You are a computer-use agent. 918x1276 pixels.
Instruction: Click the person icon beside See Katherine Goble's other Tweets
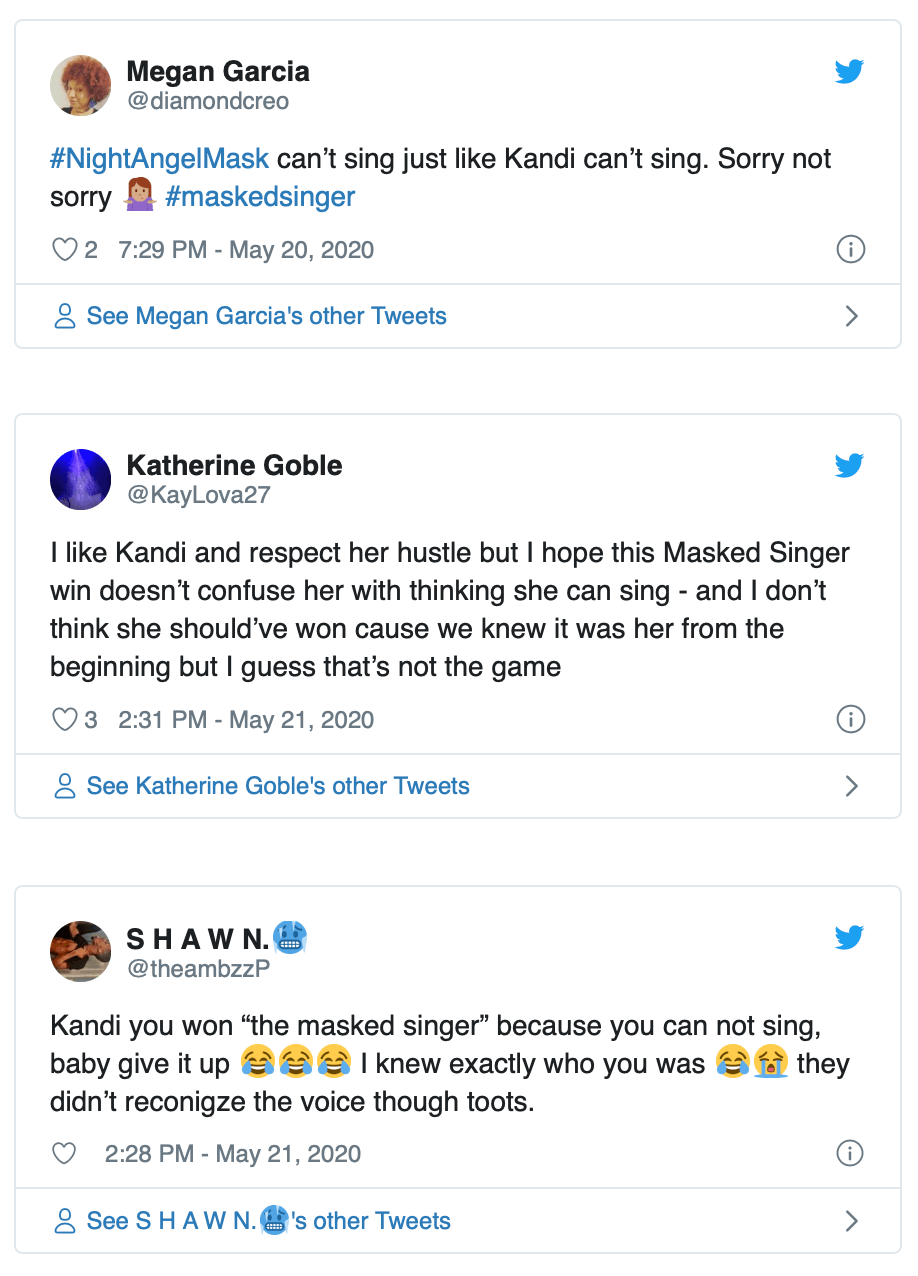tap(65, 786)
